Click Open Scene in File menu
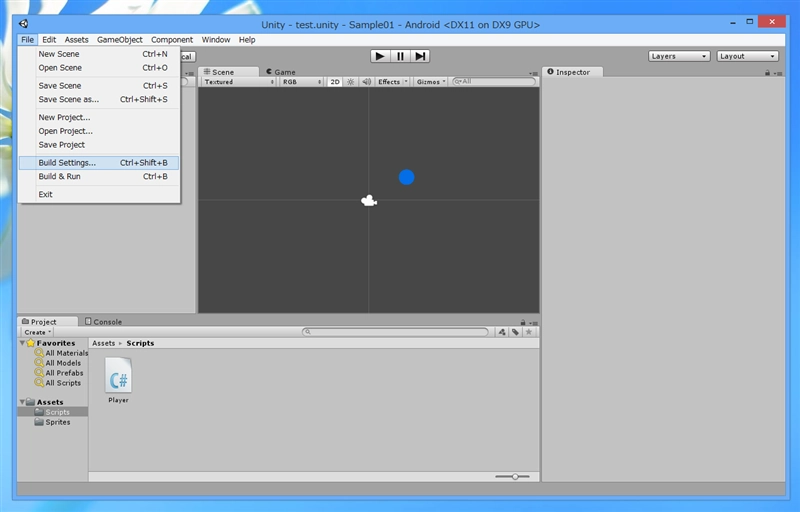This screenshot has width=800, height=512. click(99, 68)
